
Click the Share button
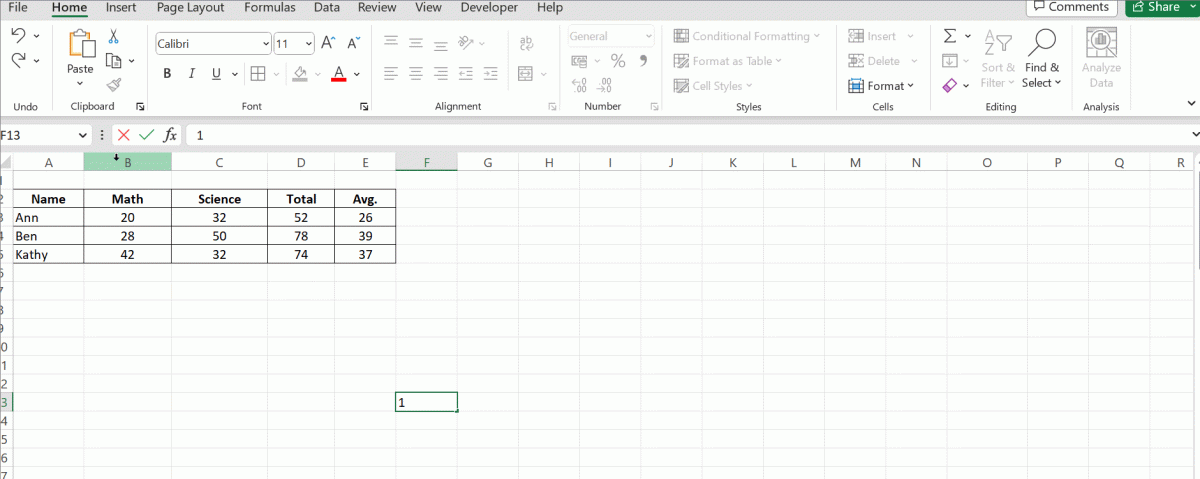[1162, 8]
